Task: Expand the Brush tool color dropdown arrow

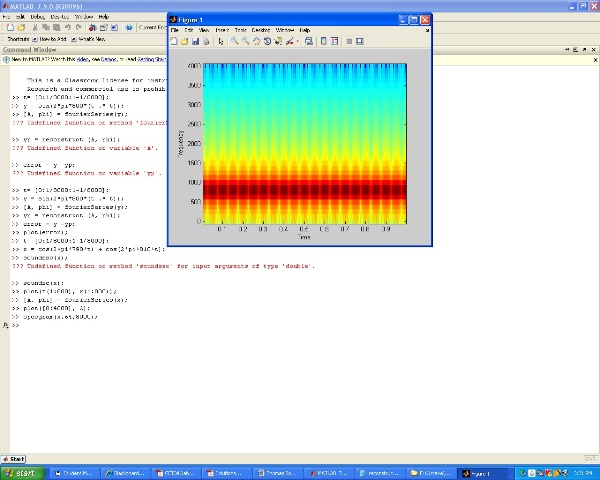Action: 298,41
